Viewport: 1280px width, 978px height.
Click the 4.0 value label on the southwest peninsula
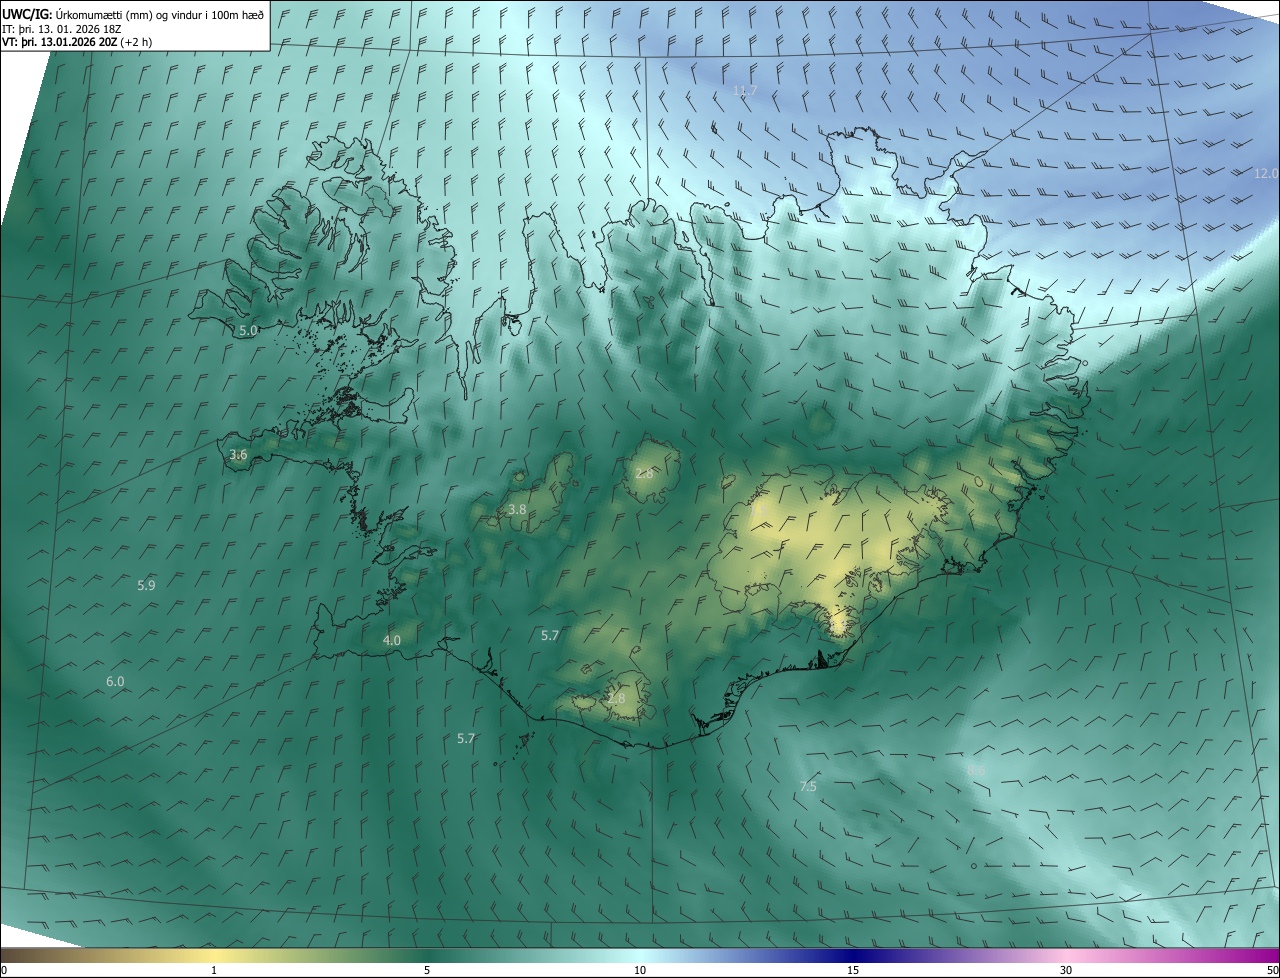click(391, 640)
